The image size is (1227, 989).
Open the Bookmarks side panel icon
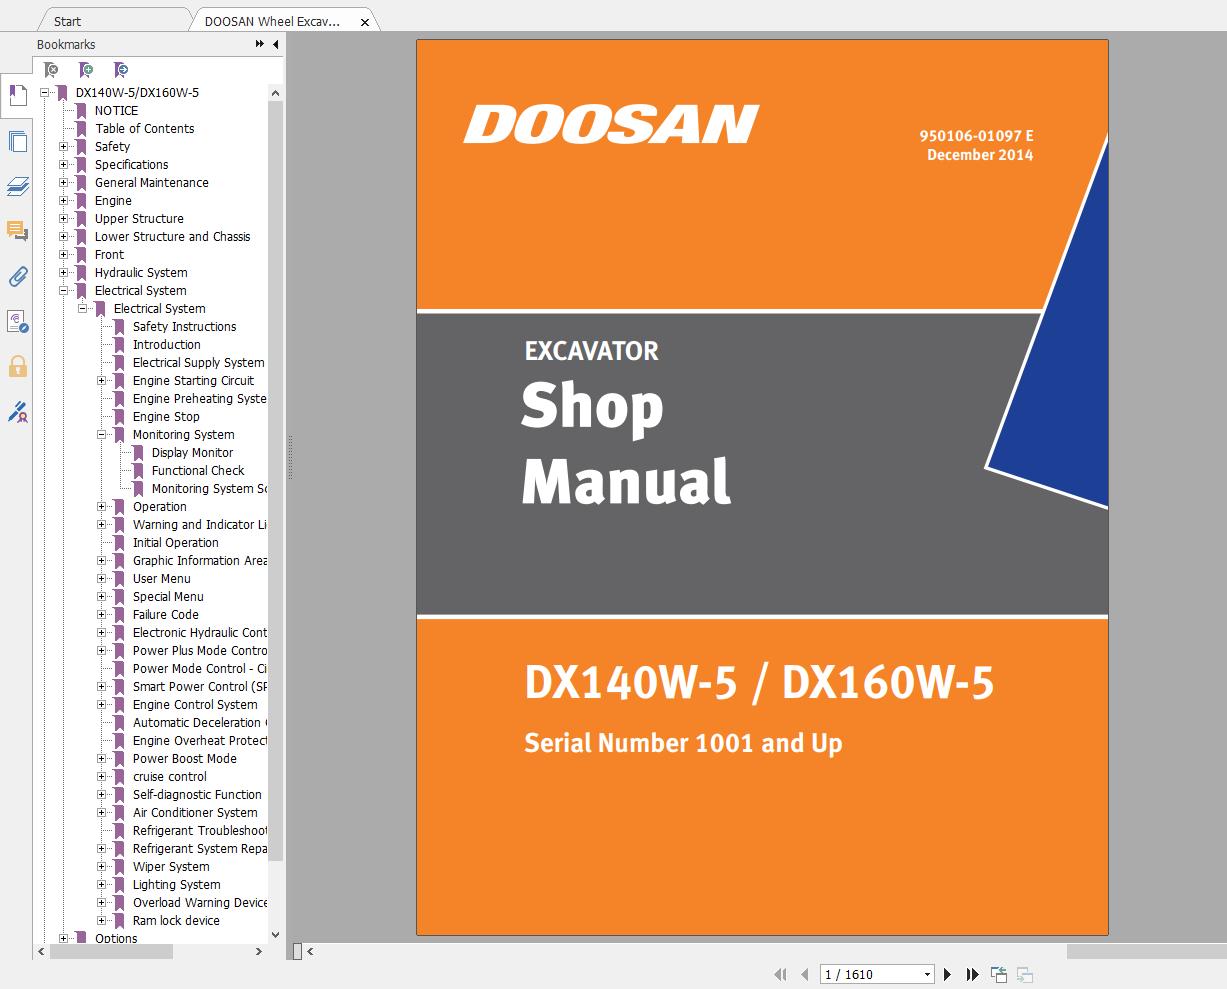(x=17, y=95)
